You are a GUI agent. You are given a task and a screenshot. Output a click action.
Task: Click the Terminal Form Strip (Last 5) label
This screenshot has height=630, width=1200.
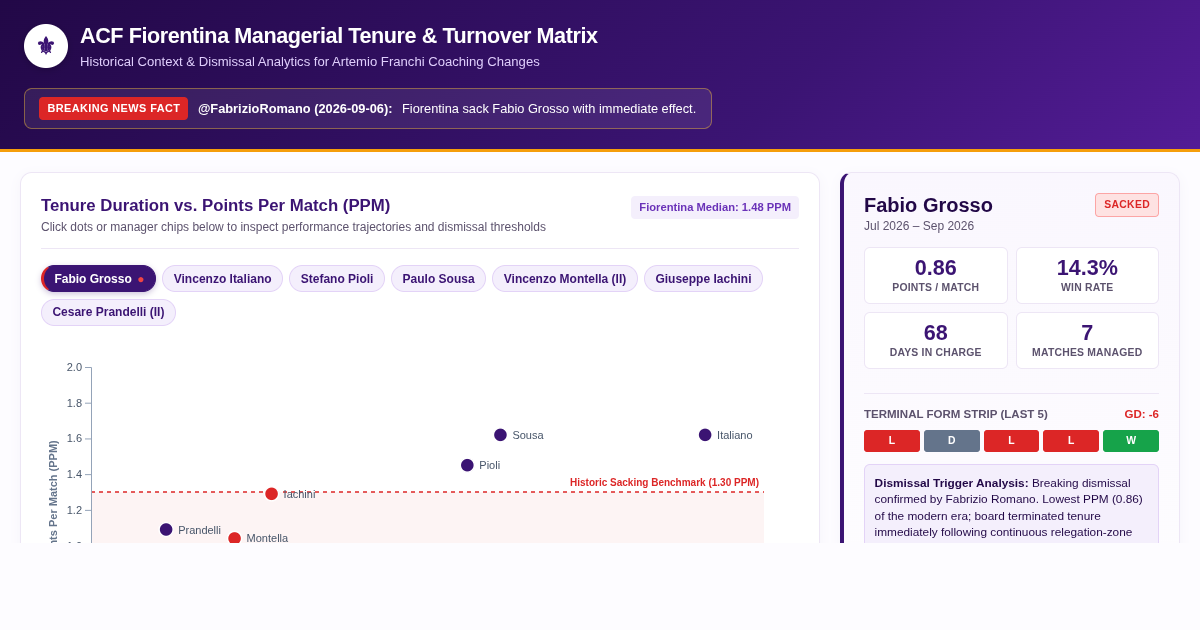pos(956,414)
